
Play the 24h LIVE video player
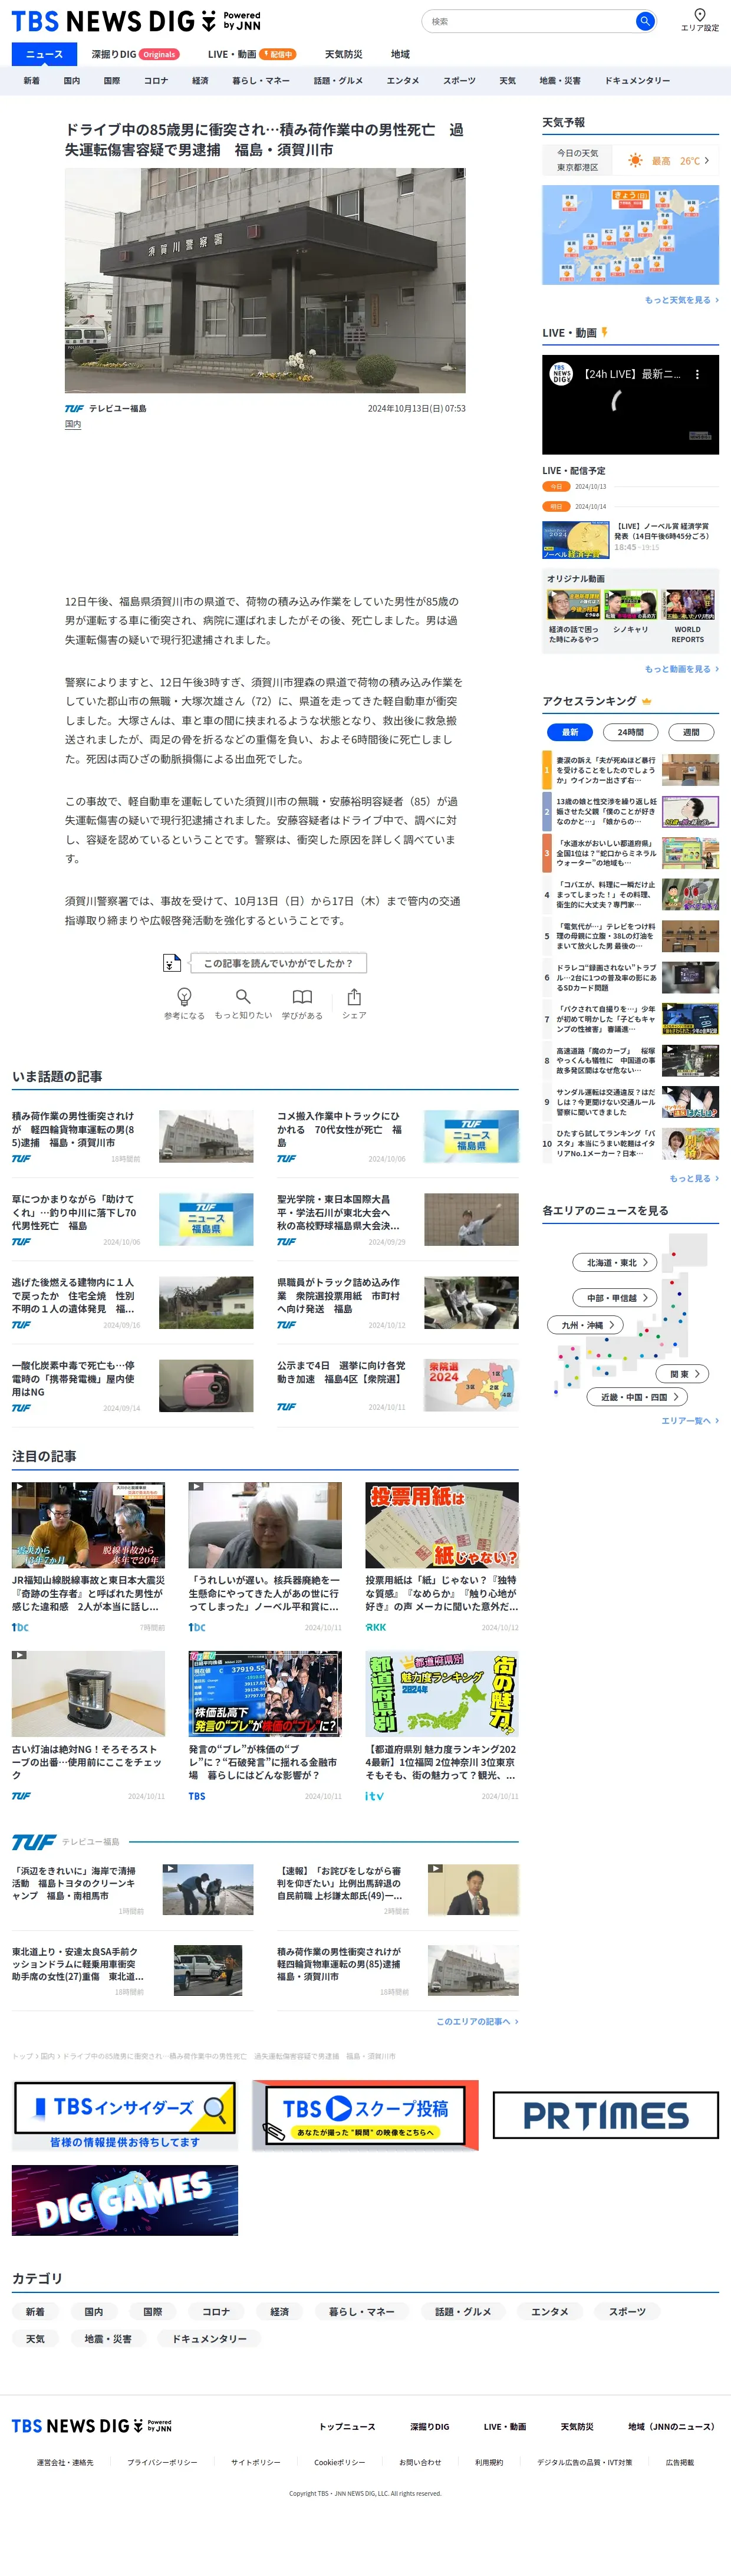(x=630, y=404)
